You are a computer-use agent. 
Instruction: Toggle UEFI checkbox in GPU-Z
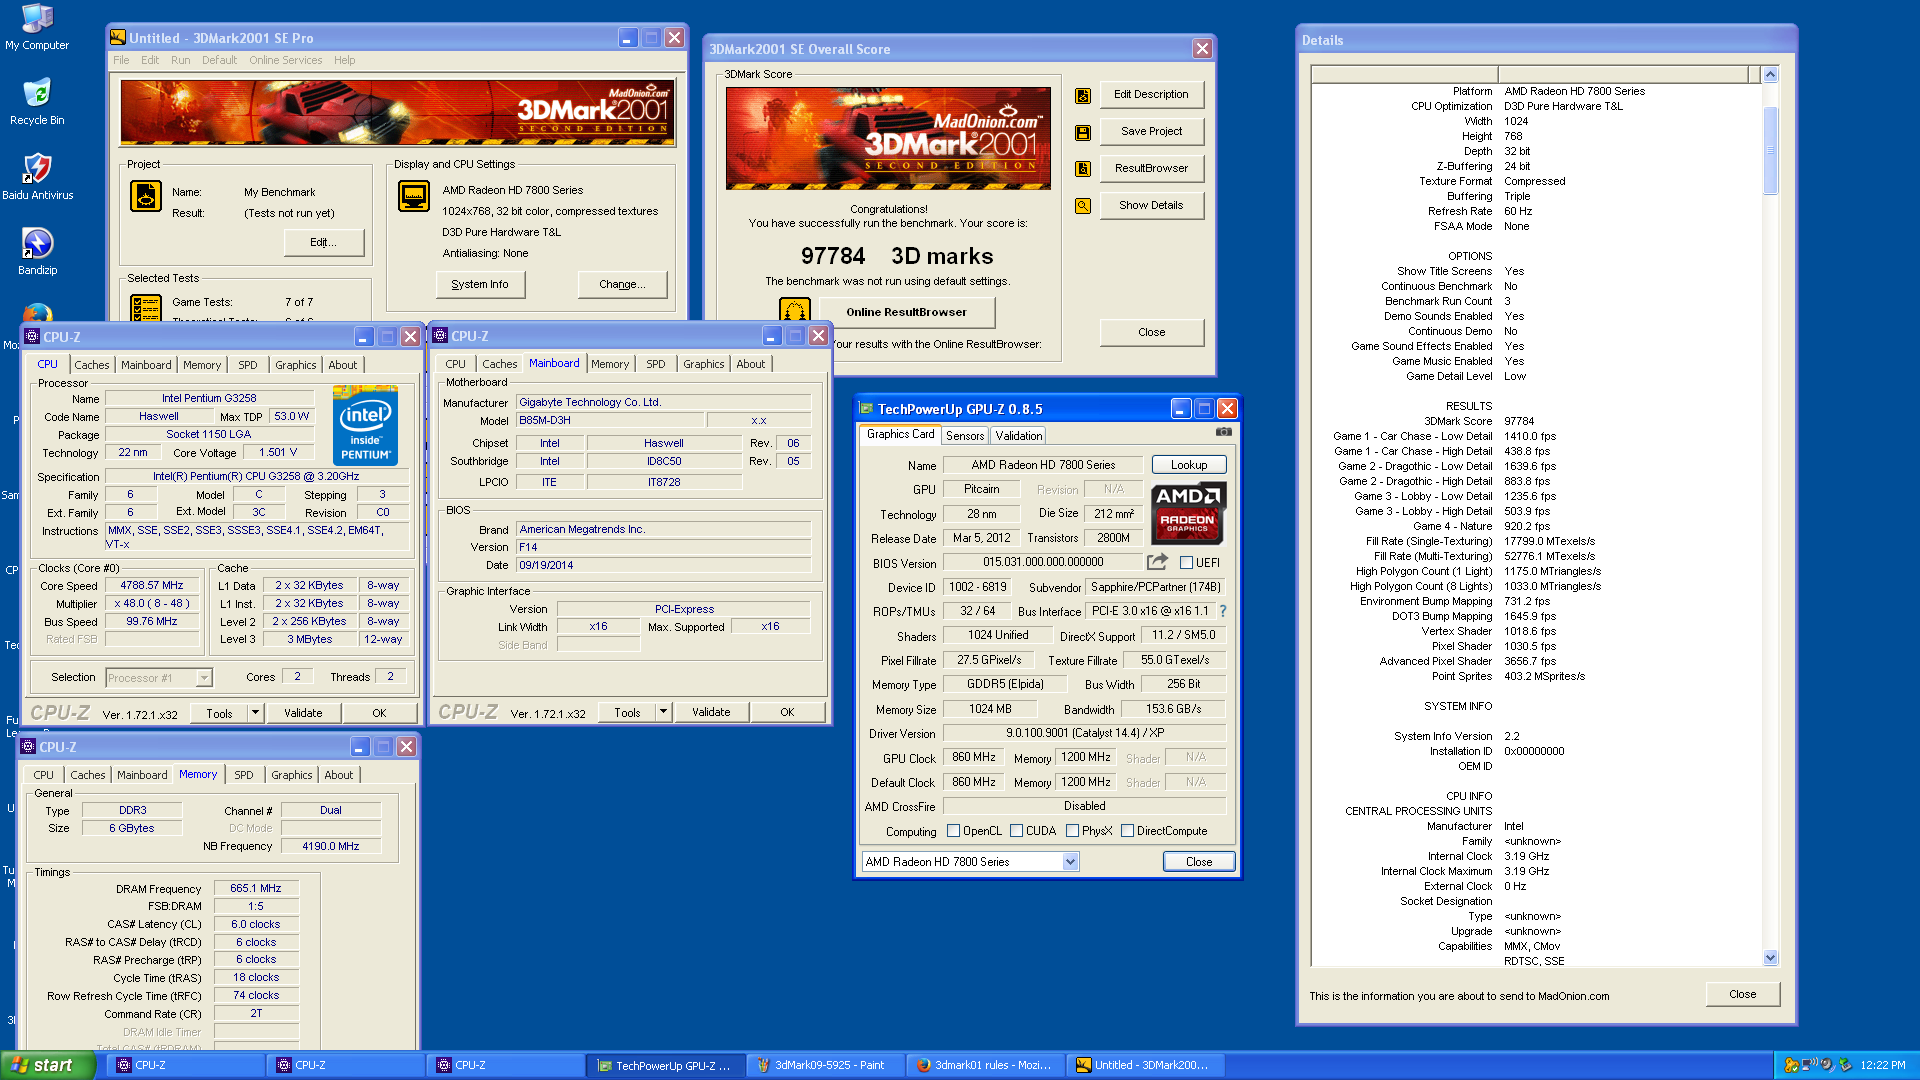coord(1186,563)
